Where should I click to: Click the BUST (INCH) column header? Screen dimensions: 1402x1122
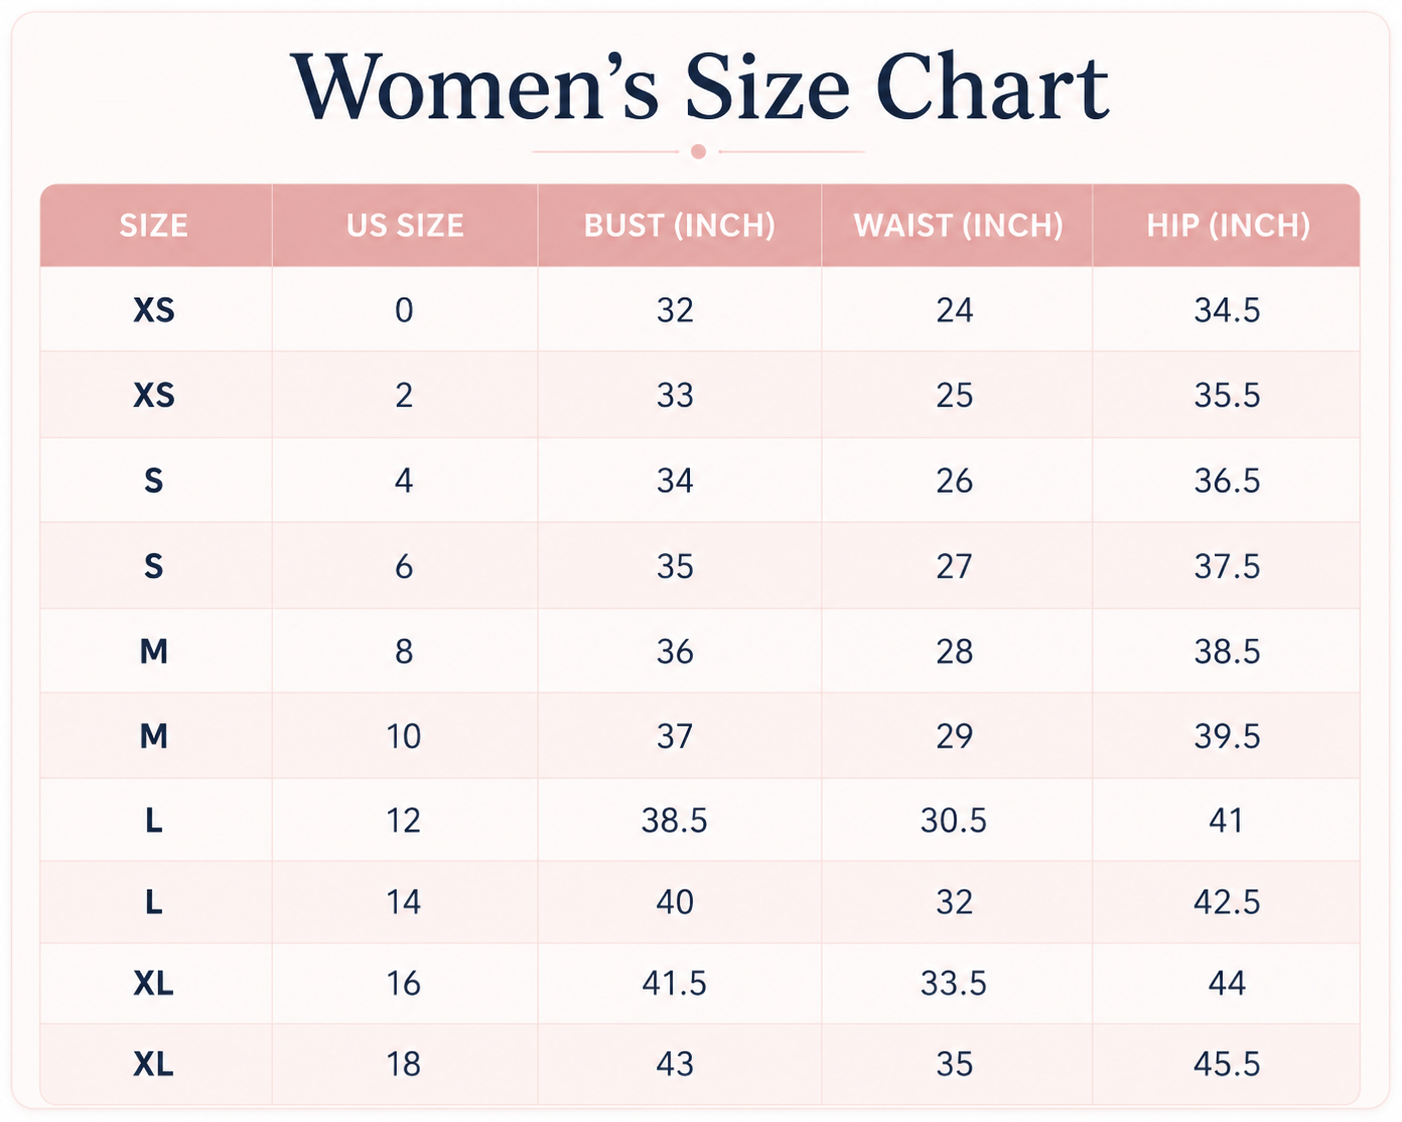coord(680,225)
